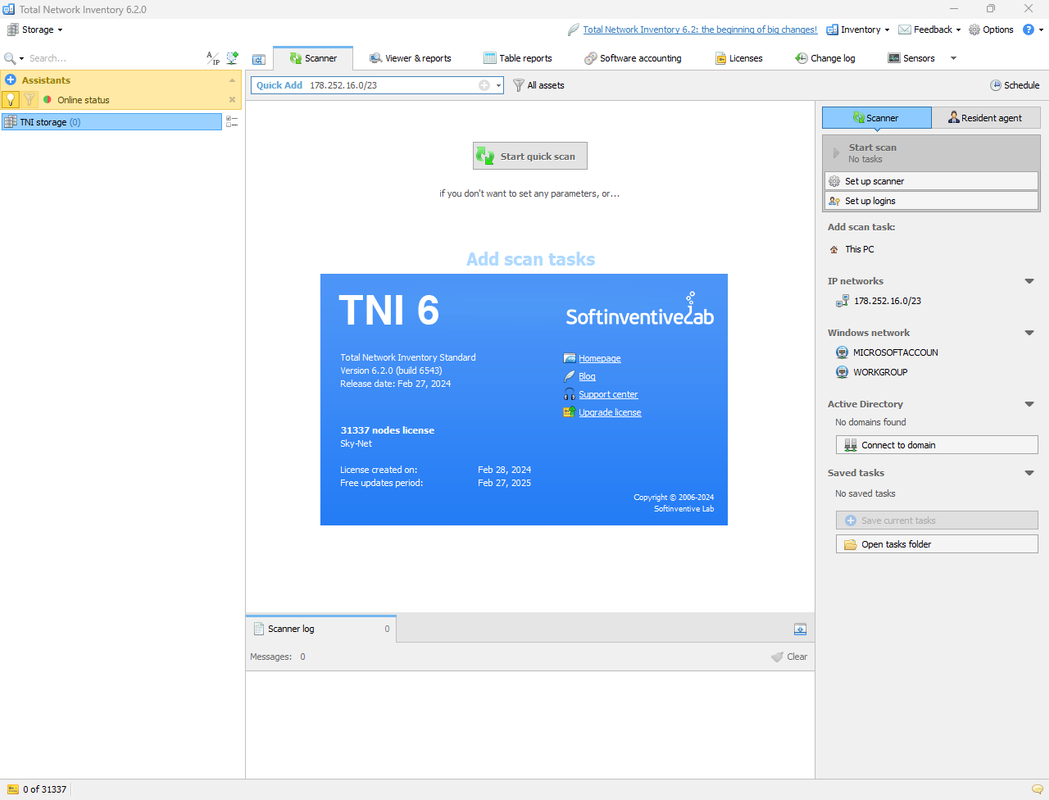Select the TNI storage tree node

coord(112,122)
